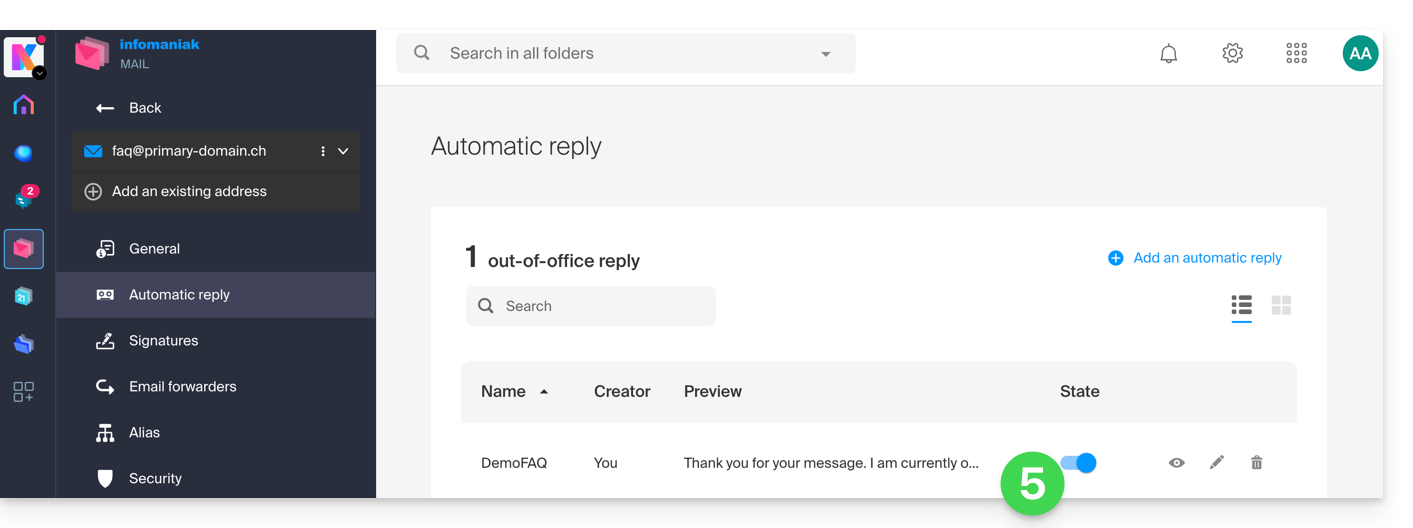Click Add an automatic reply link

(x=1195, y=258)
